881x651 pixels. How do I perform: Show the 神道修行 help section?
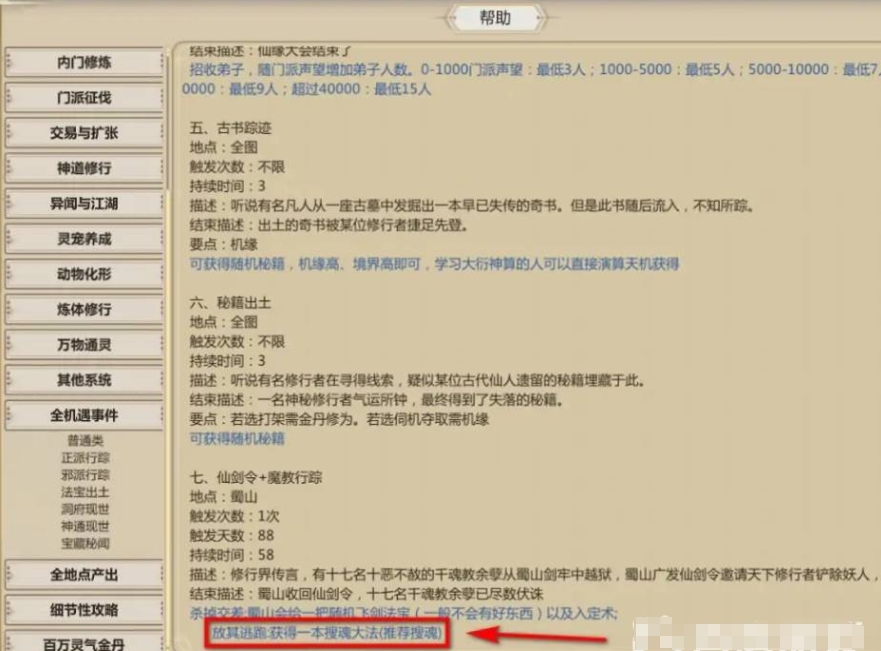click(84, 168)
